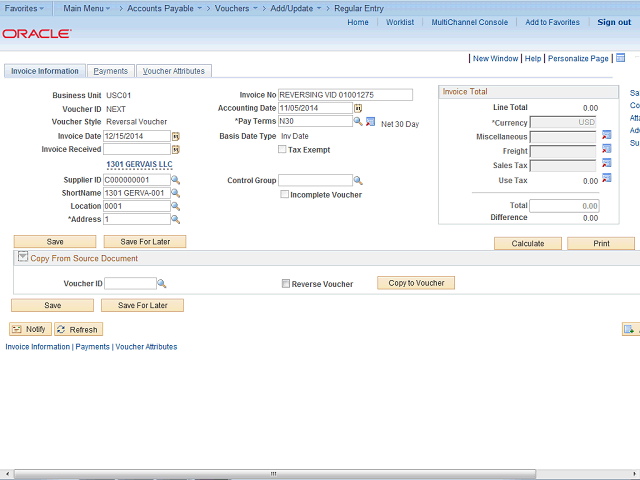This screenshot has width=640, height=480.
Task: Open 1301 GERVAIS LLC supplier link
Action: tap(139, 164)
